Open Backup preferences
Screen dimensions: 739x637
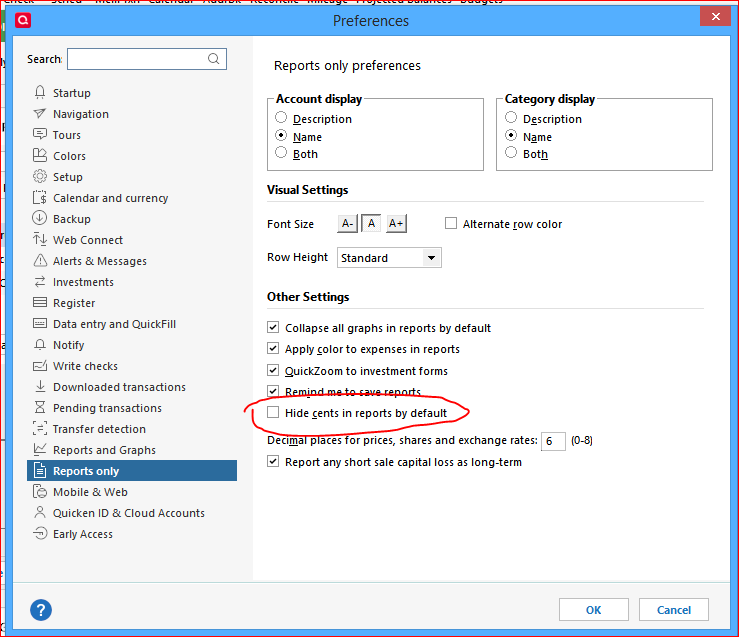[72, 219]
